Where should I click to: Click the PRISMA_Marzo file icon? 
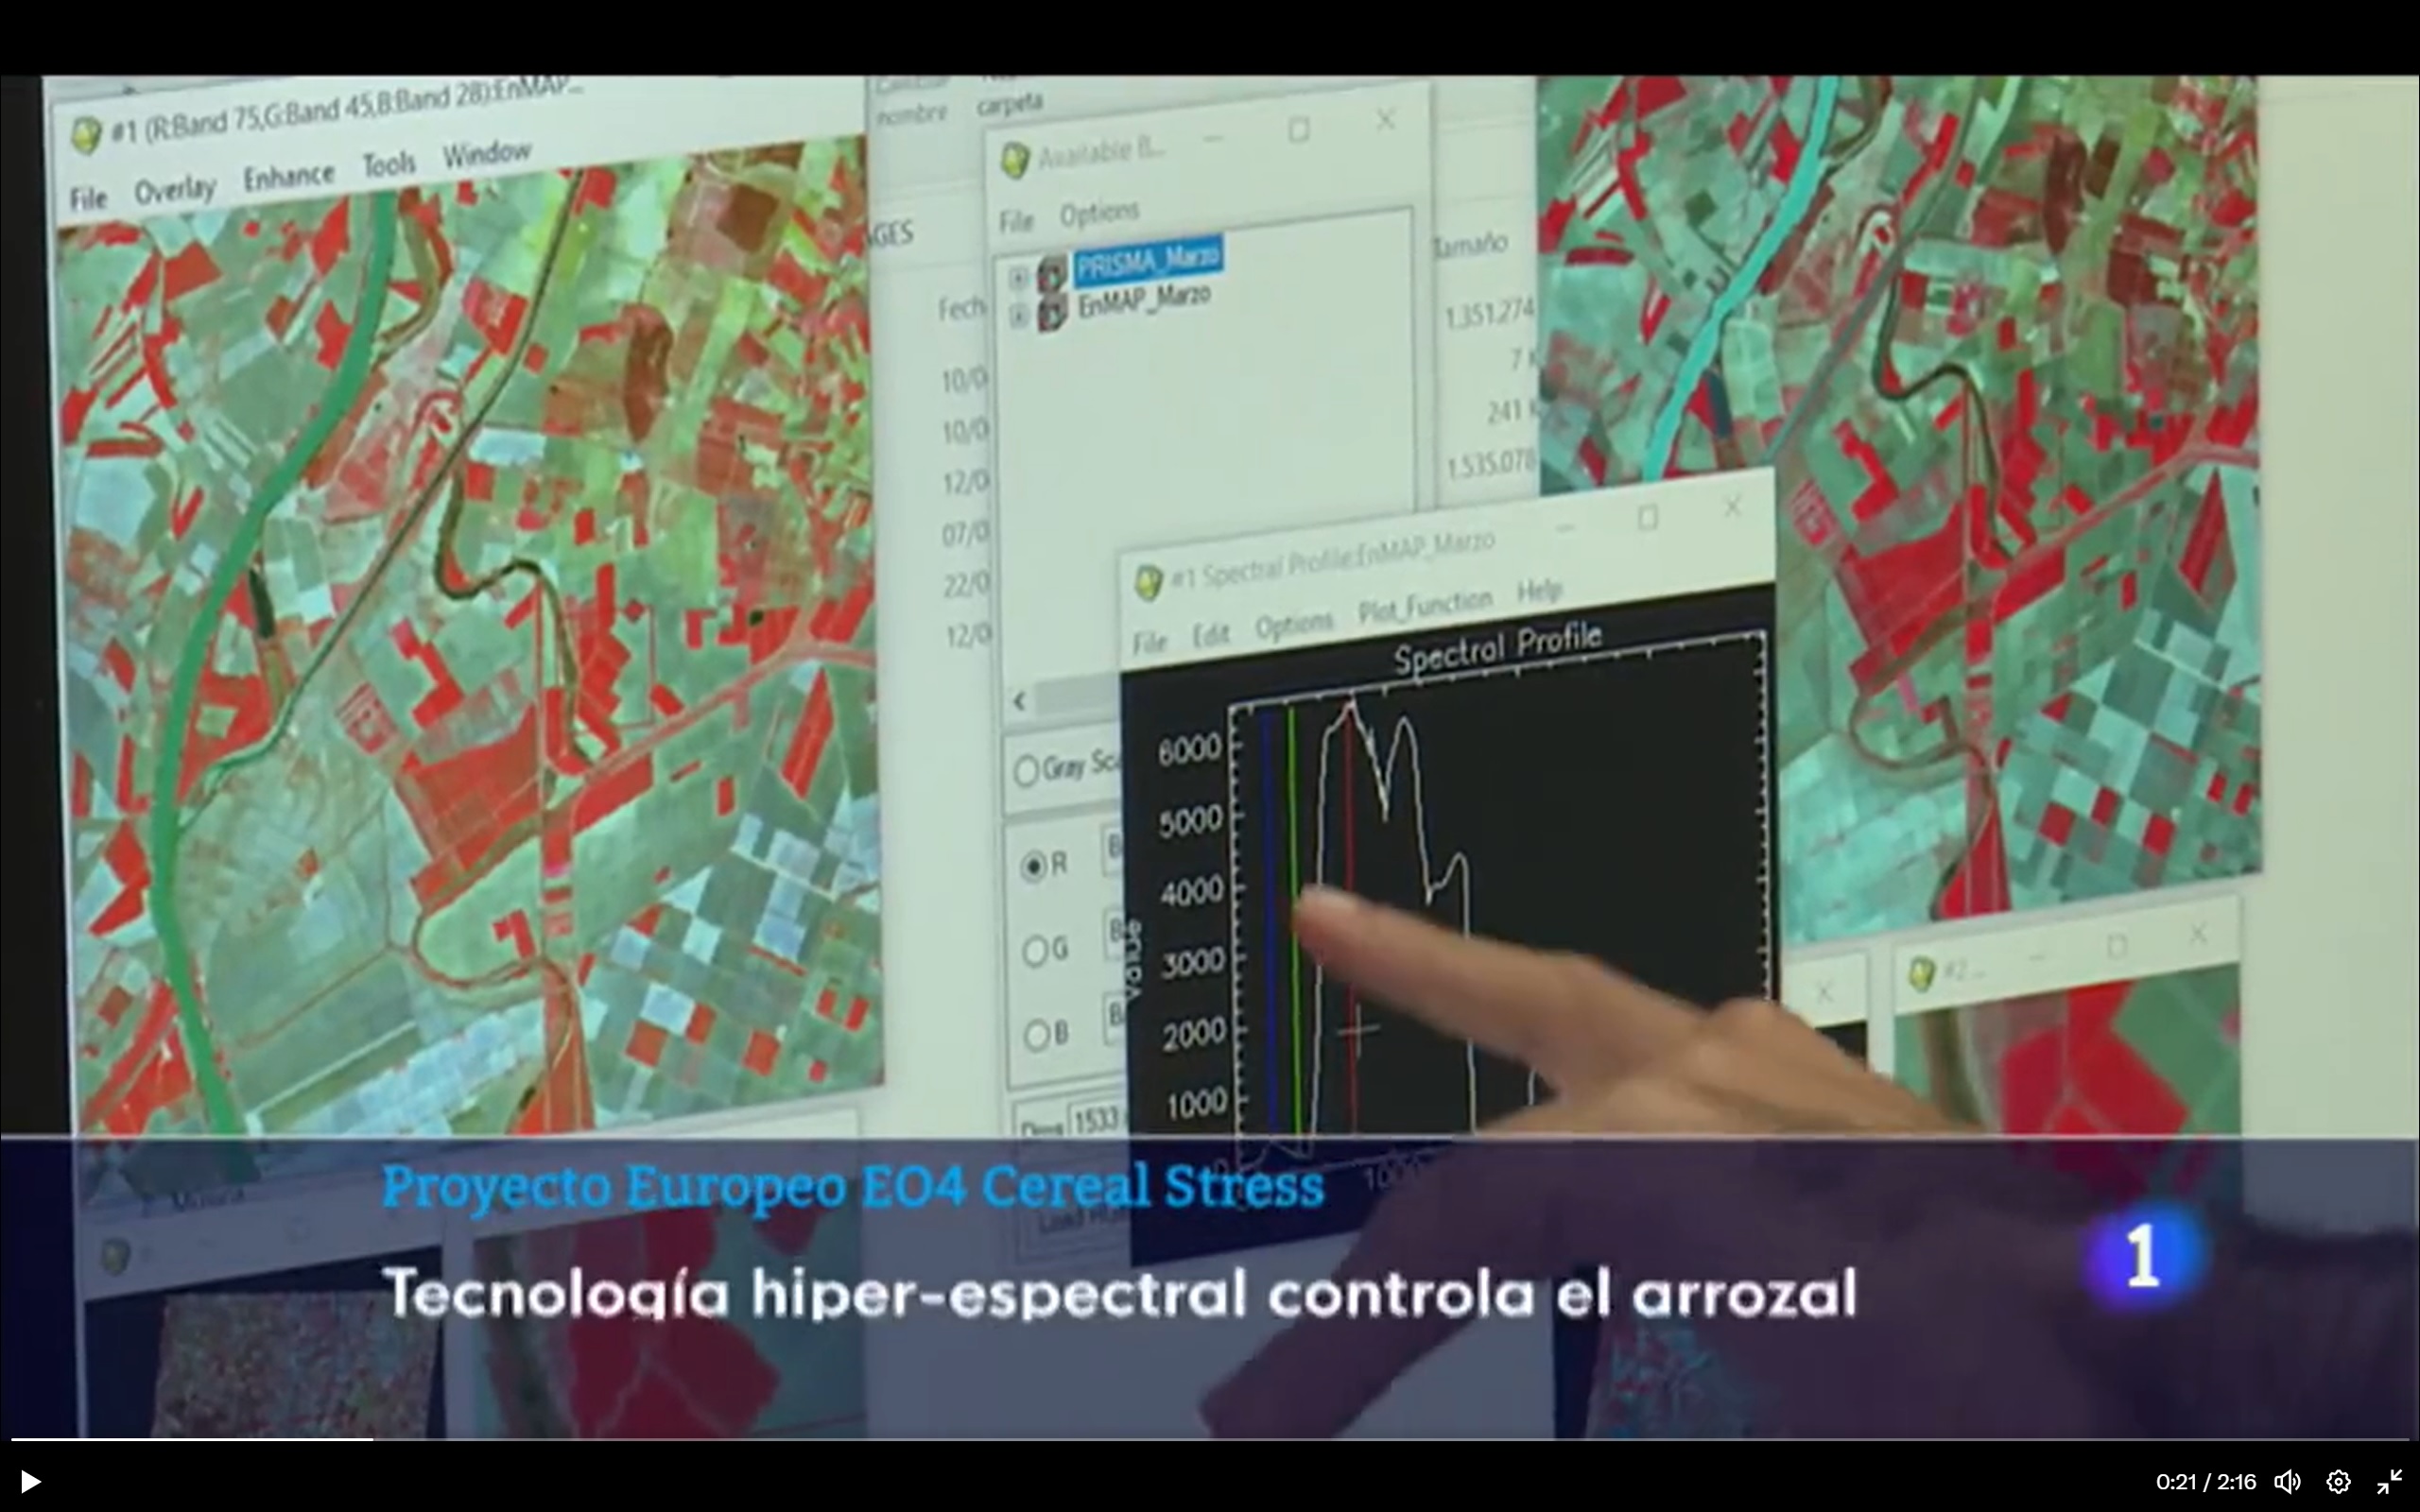[1052, 273]
